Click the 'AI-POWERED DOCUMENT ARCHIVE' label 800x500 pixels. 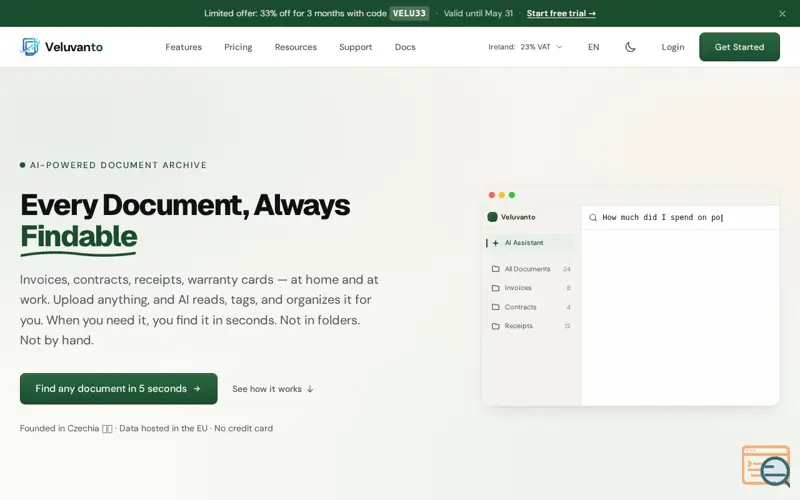pyautogui.click(x=118, y=165)
